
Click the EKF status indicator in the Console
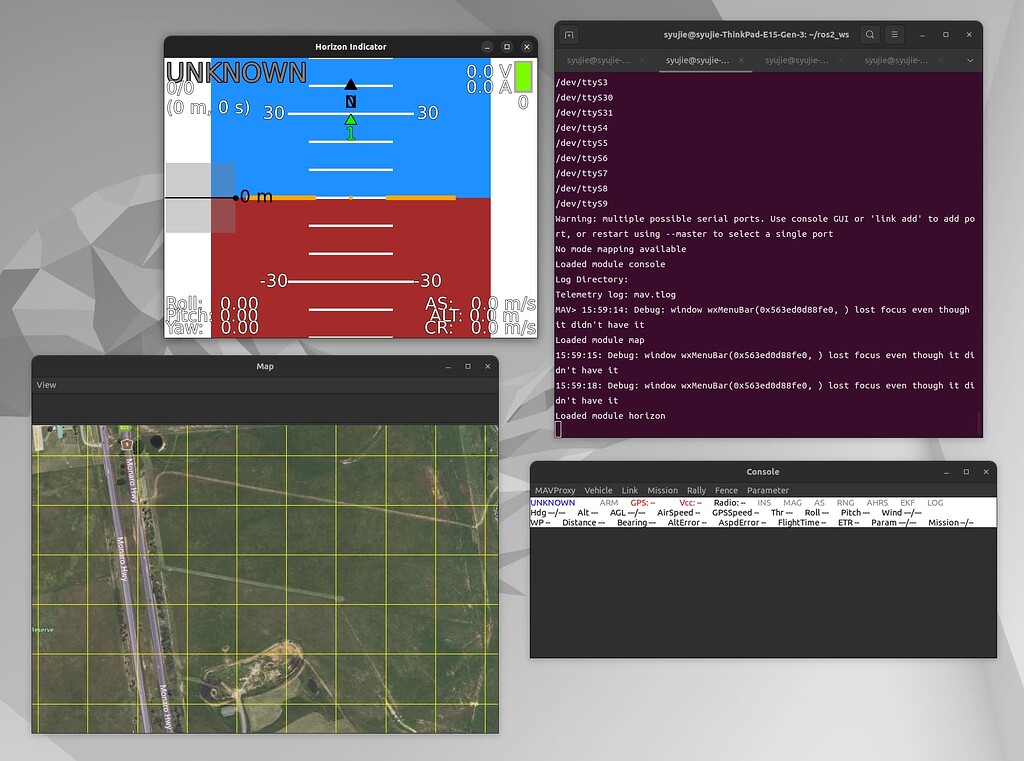[x=906, y=503]
